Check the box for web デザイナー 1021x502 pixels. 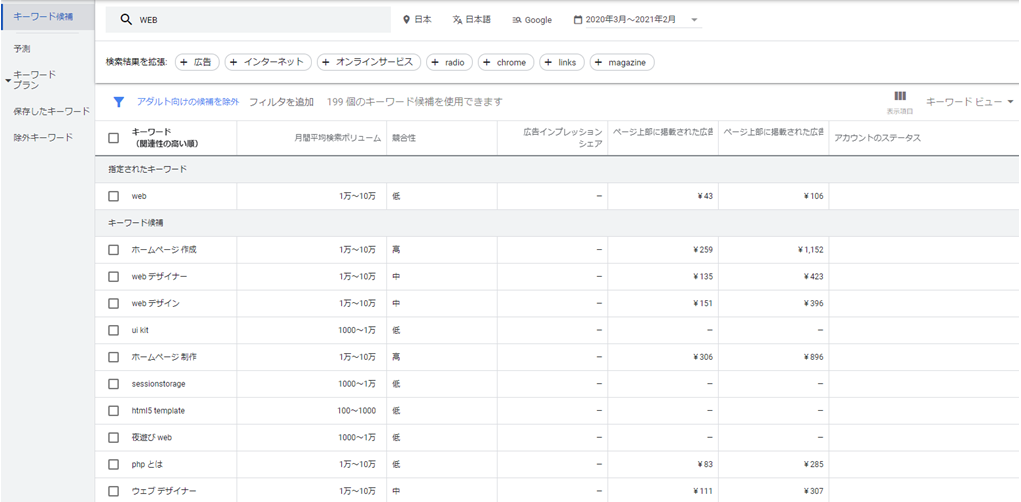pos(114,277)
